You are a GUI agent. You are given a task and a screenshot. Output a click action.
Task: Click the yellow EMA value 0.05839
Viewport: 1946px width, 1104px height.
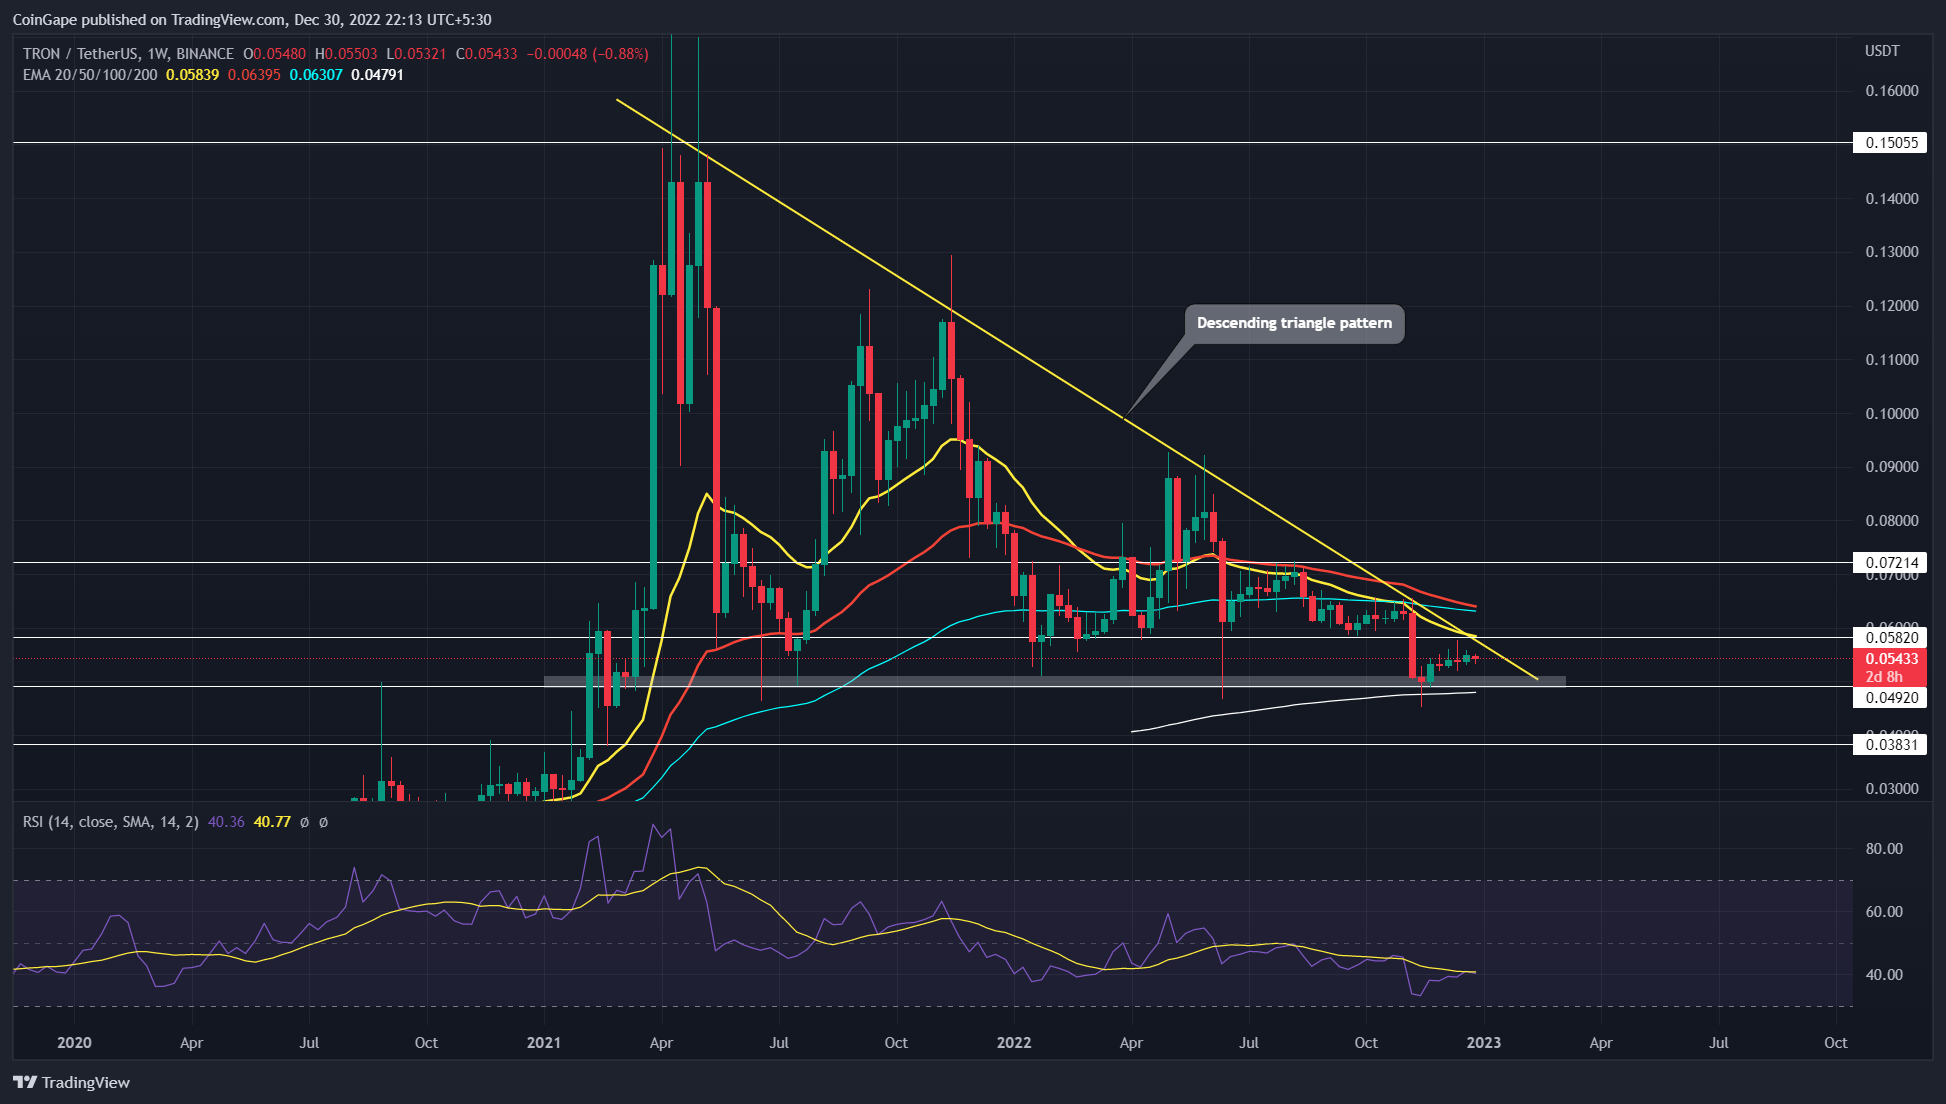pos(192,75)
